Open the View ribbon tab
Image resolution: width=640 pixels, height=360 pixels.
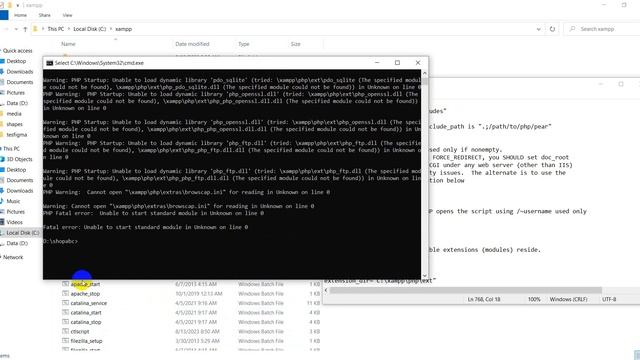point(67,15)
